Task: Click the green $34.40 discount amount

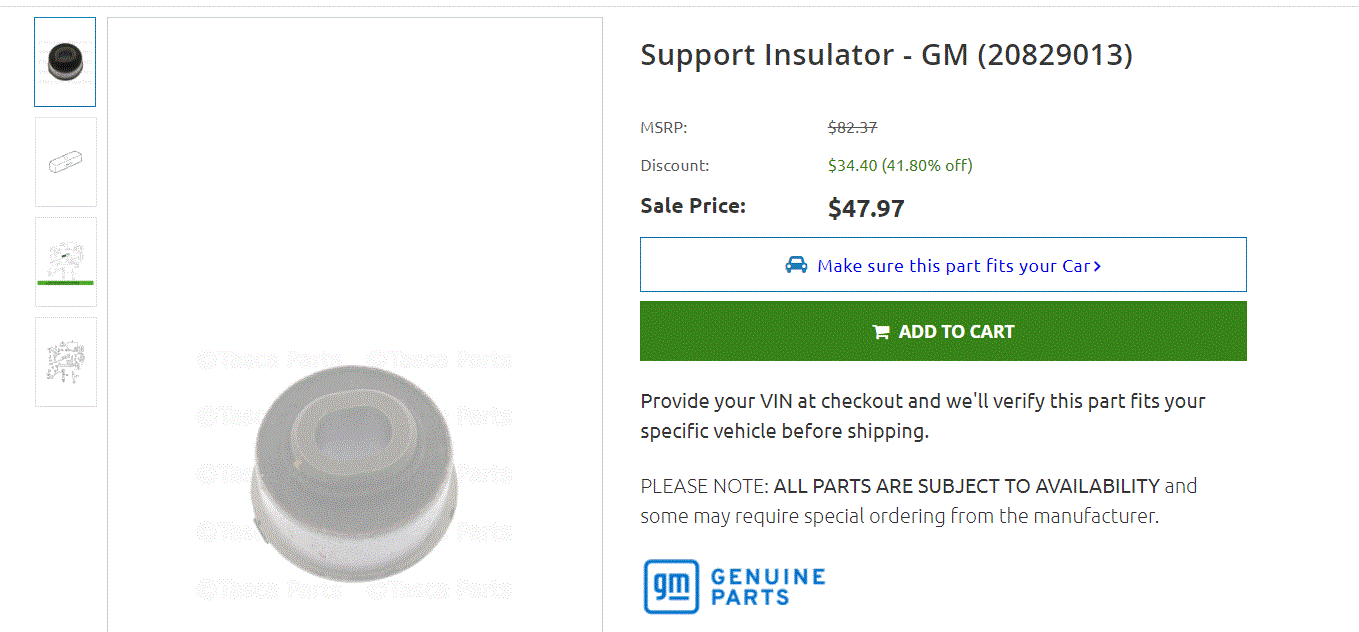Action: [851, 165]
